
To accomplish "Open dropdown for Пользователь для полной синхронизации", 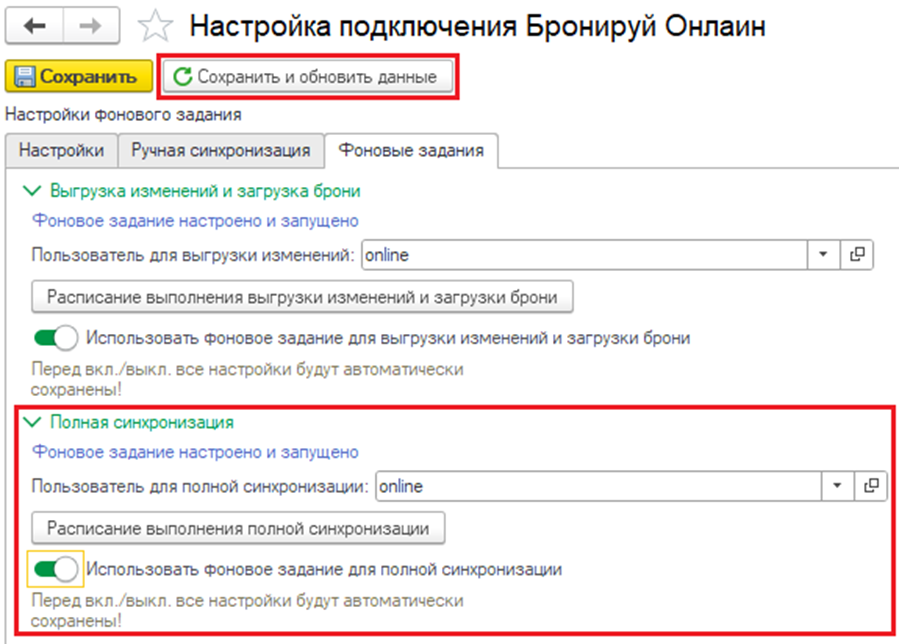I will 837,486.
